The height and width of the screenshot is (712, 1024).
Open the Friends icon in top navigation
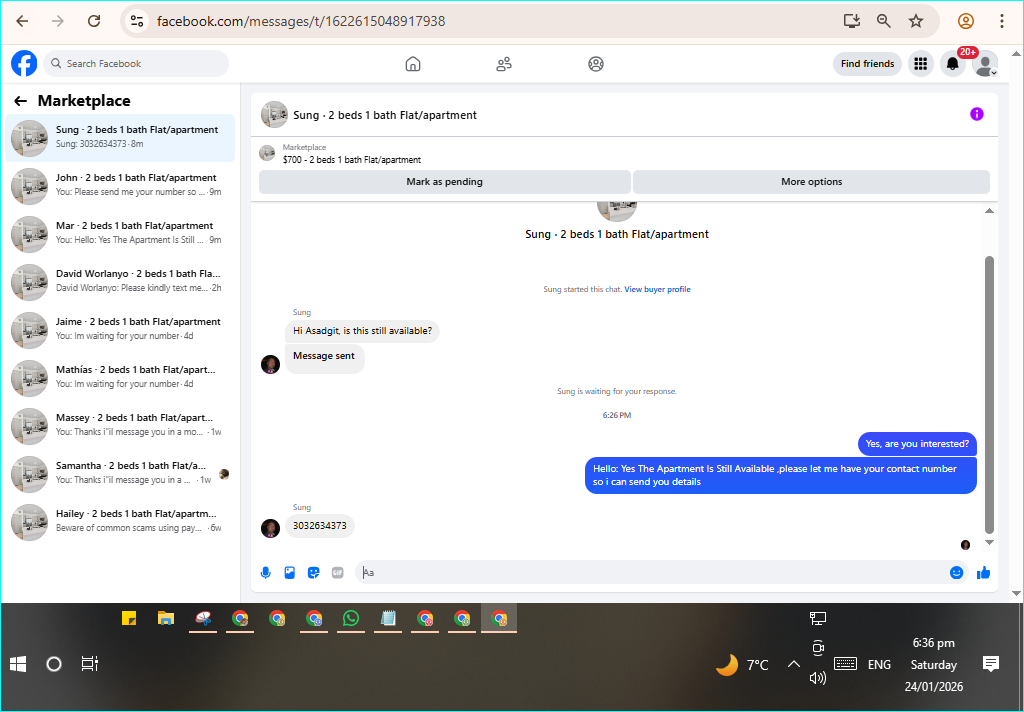pos(504,64)
